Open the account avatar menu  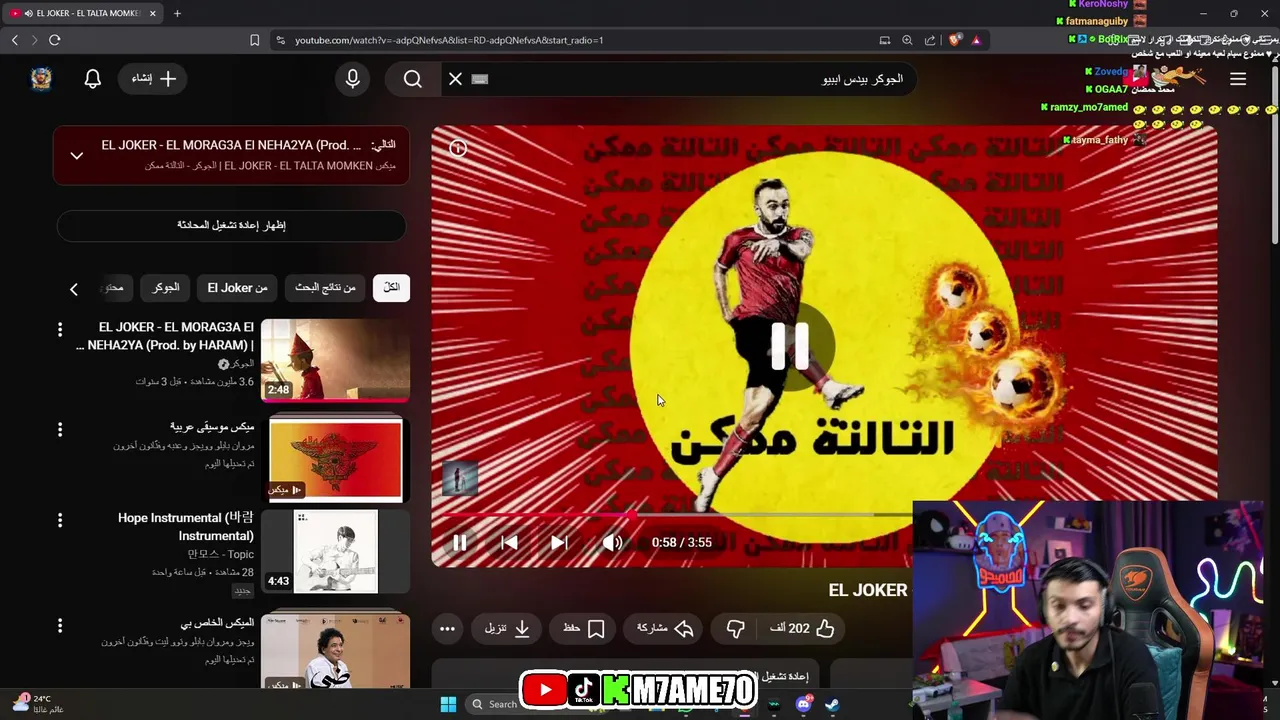(41, 79)
